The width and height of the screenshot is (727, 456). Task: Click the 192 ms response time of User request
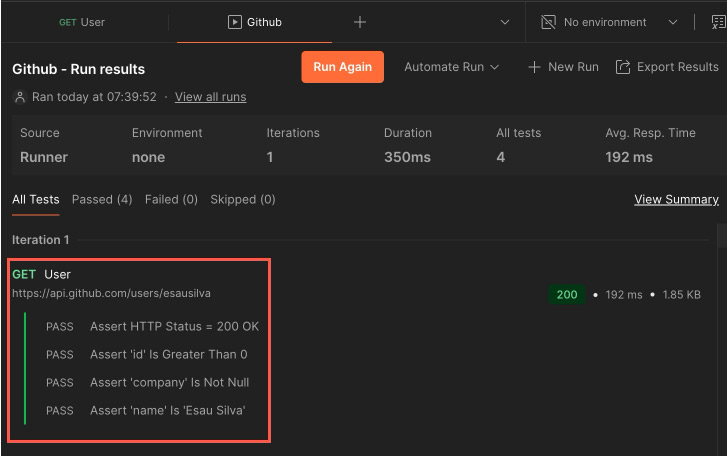pyautogui.click(x=624, y=295)
